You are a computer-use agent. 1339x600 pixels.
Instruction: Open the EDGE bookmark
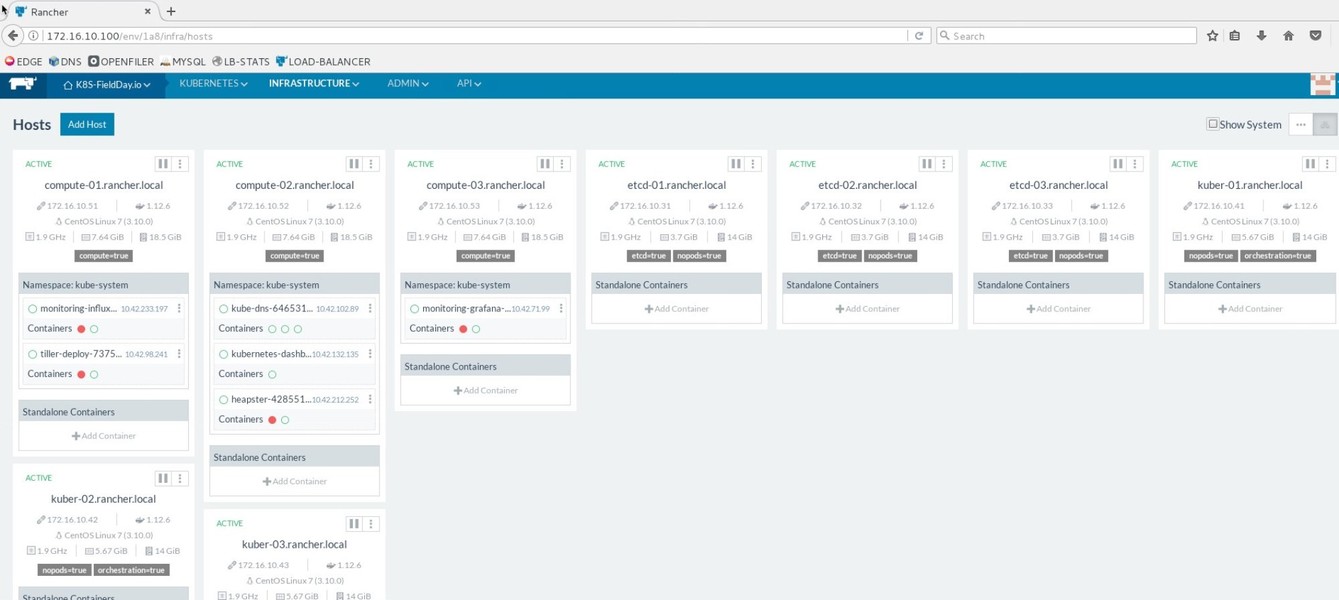click(x=24, y=61)
